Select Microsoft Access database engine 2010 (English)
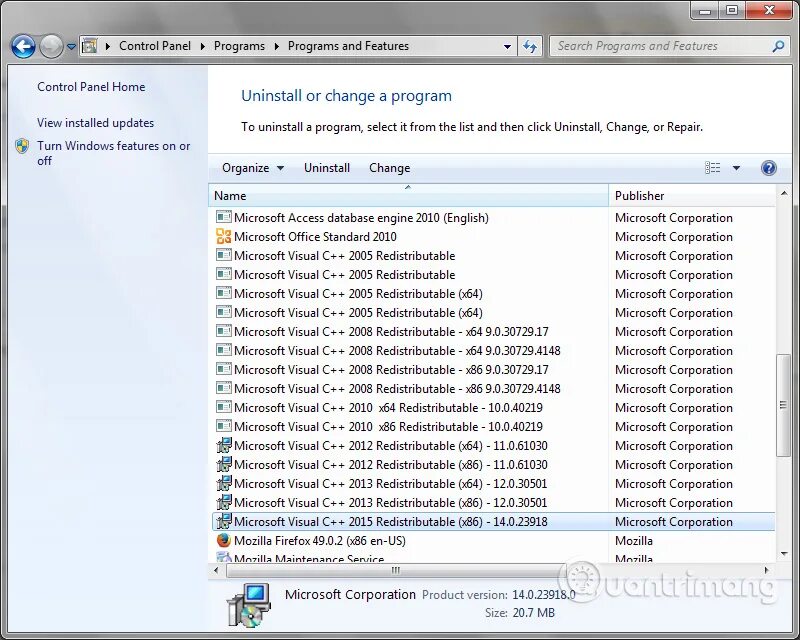Screen dimensions: 800x640 coord(361,218)
